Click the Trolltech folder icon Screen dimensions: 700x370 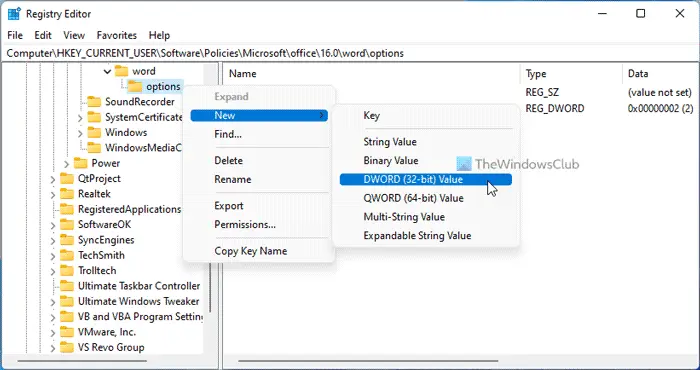coord(67,270)
